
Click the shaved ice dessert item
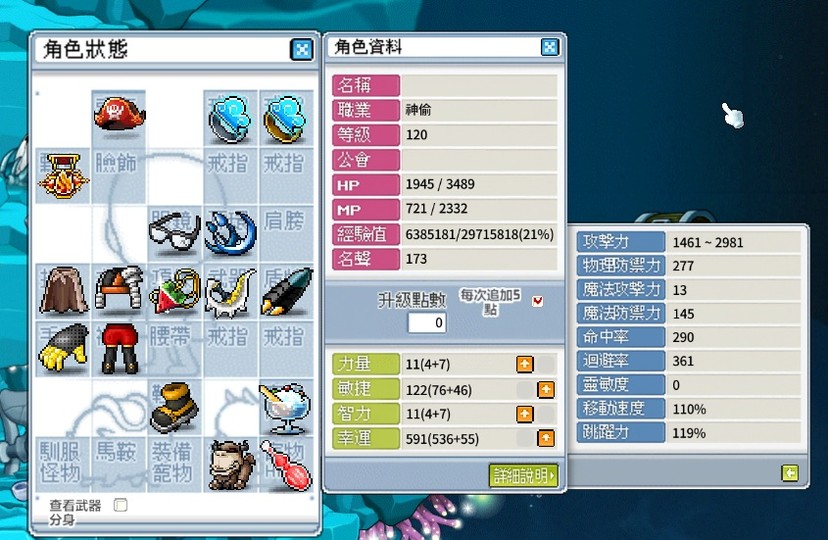pos(286,409)
